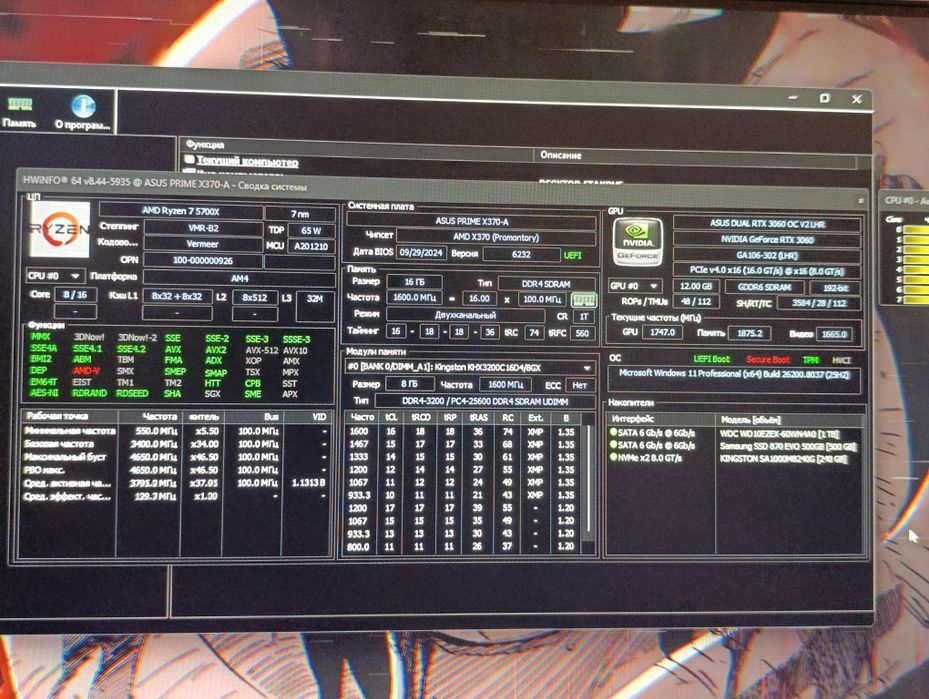This screenshot has height=699, width=929.
Task: Click the GPU clock 1747.0 value
Action: coord(662,332)
